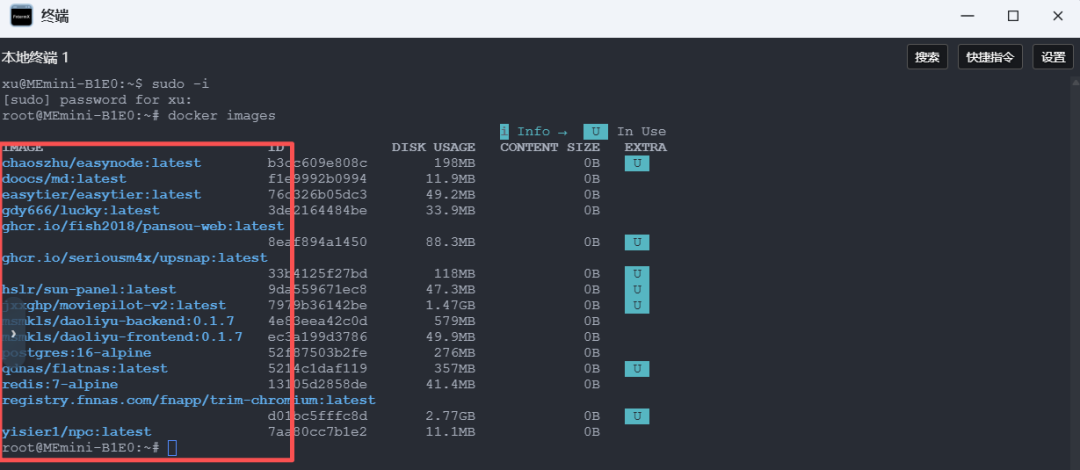This screenshot has width=1080, height=470.
Task: Click the U badge in moviepilot-v2 row
Action: (x=637, y=305)
